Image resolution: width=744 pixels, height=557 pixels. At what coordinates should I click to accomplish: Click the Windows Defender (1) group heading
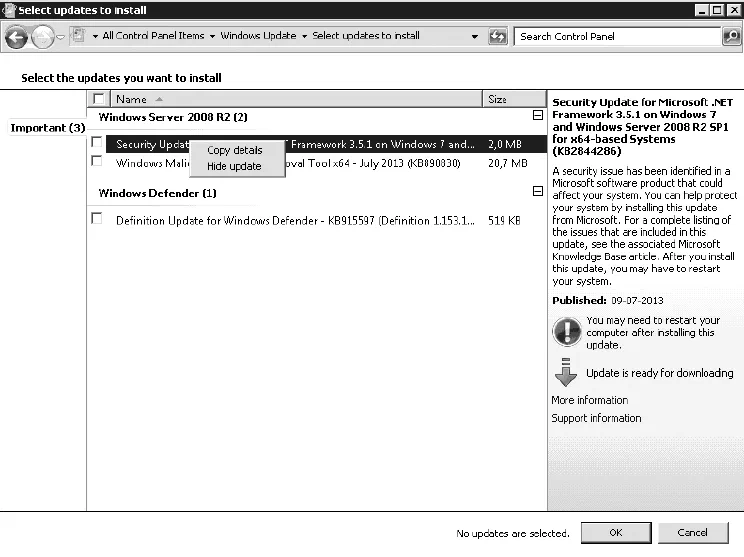point(158,193)
